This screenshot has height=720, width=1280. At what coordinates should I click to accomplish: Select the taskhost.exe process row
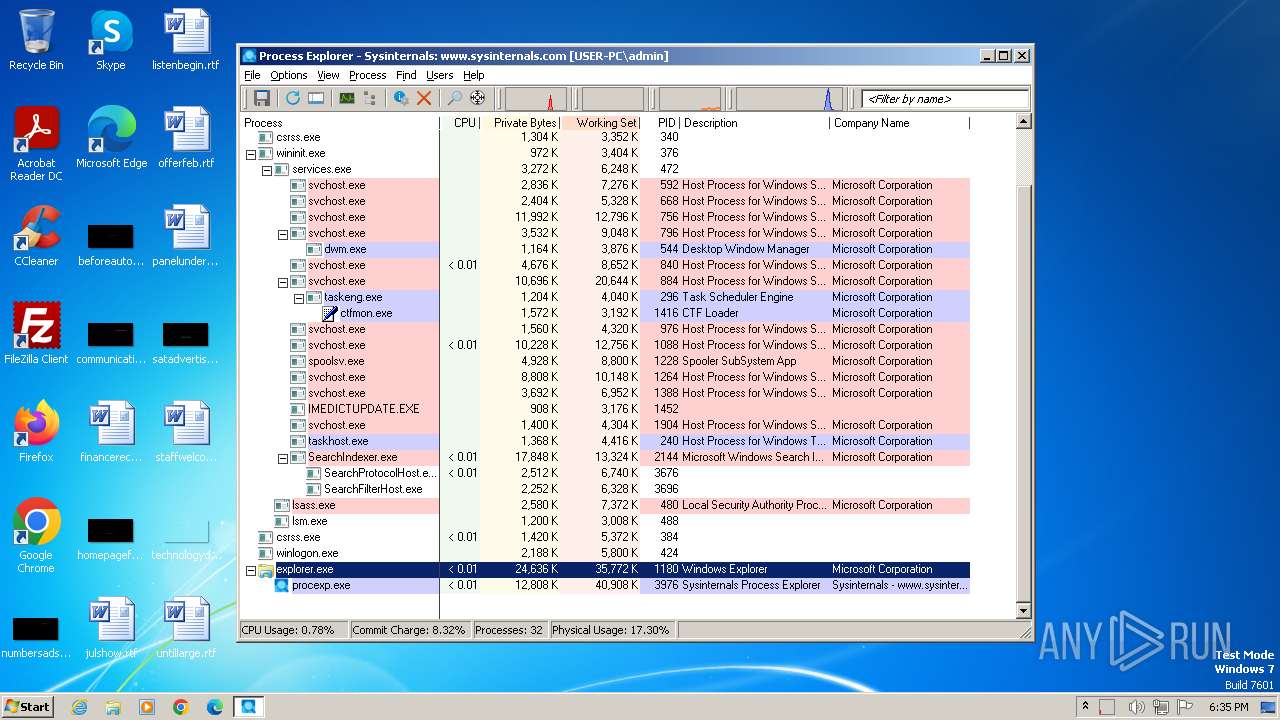coord(605,442)
